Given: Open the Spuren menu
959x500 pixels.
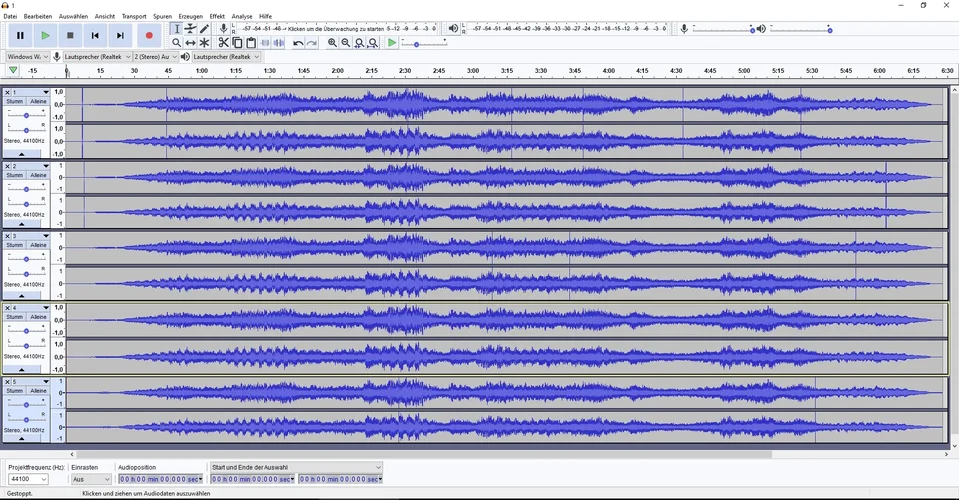Looking at the screenshot, I should coord(162,17).
